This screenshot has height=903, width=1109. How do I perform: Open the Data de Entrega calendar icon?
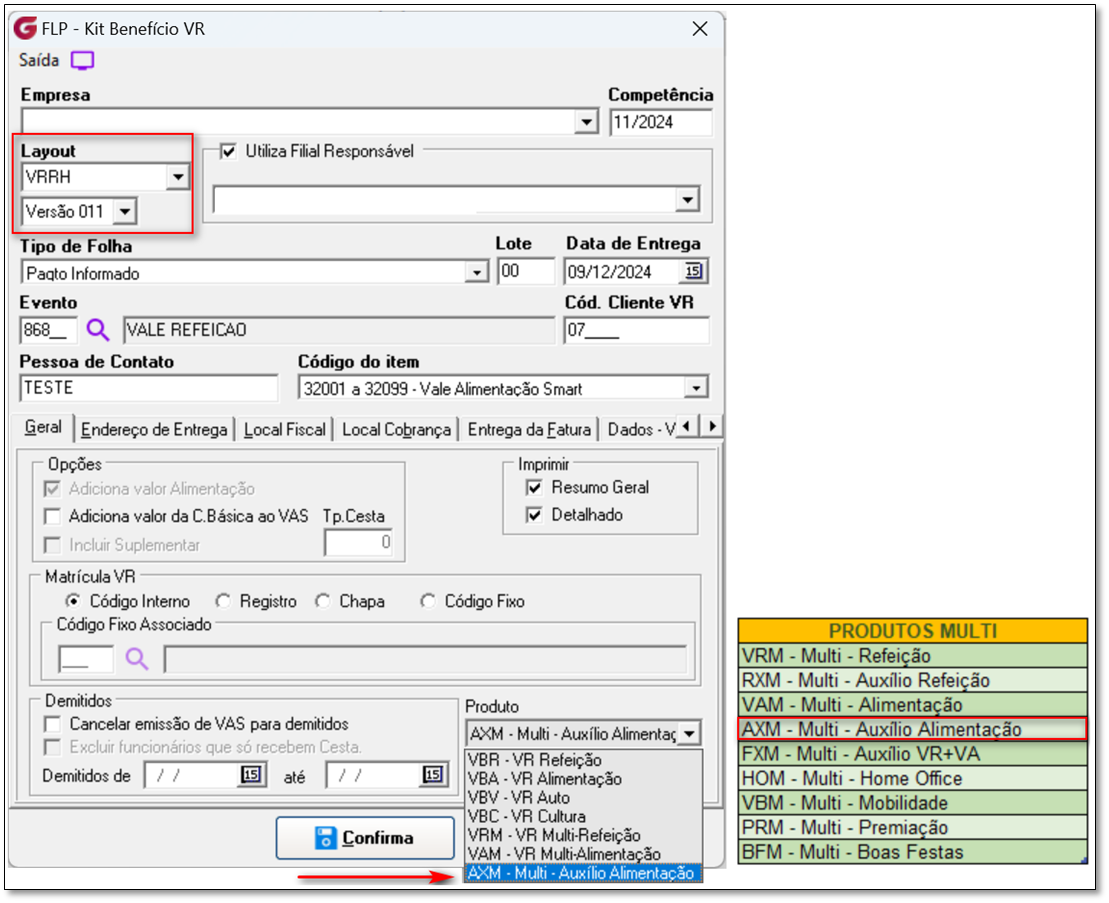pos(693,271)
